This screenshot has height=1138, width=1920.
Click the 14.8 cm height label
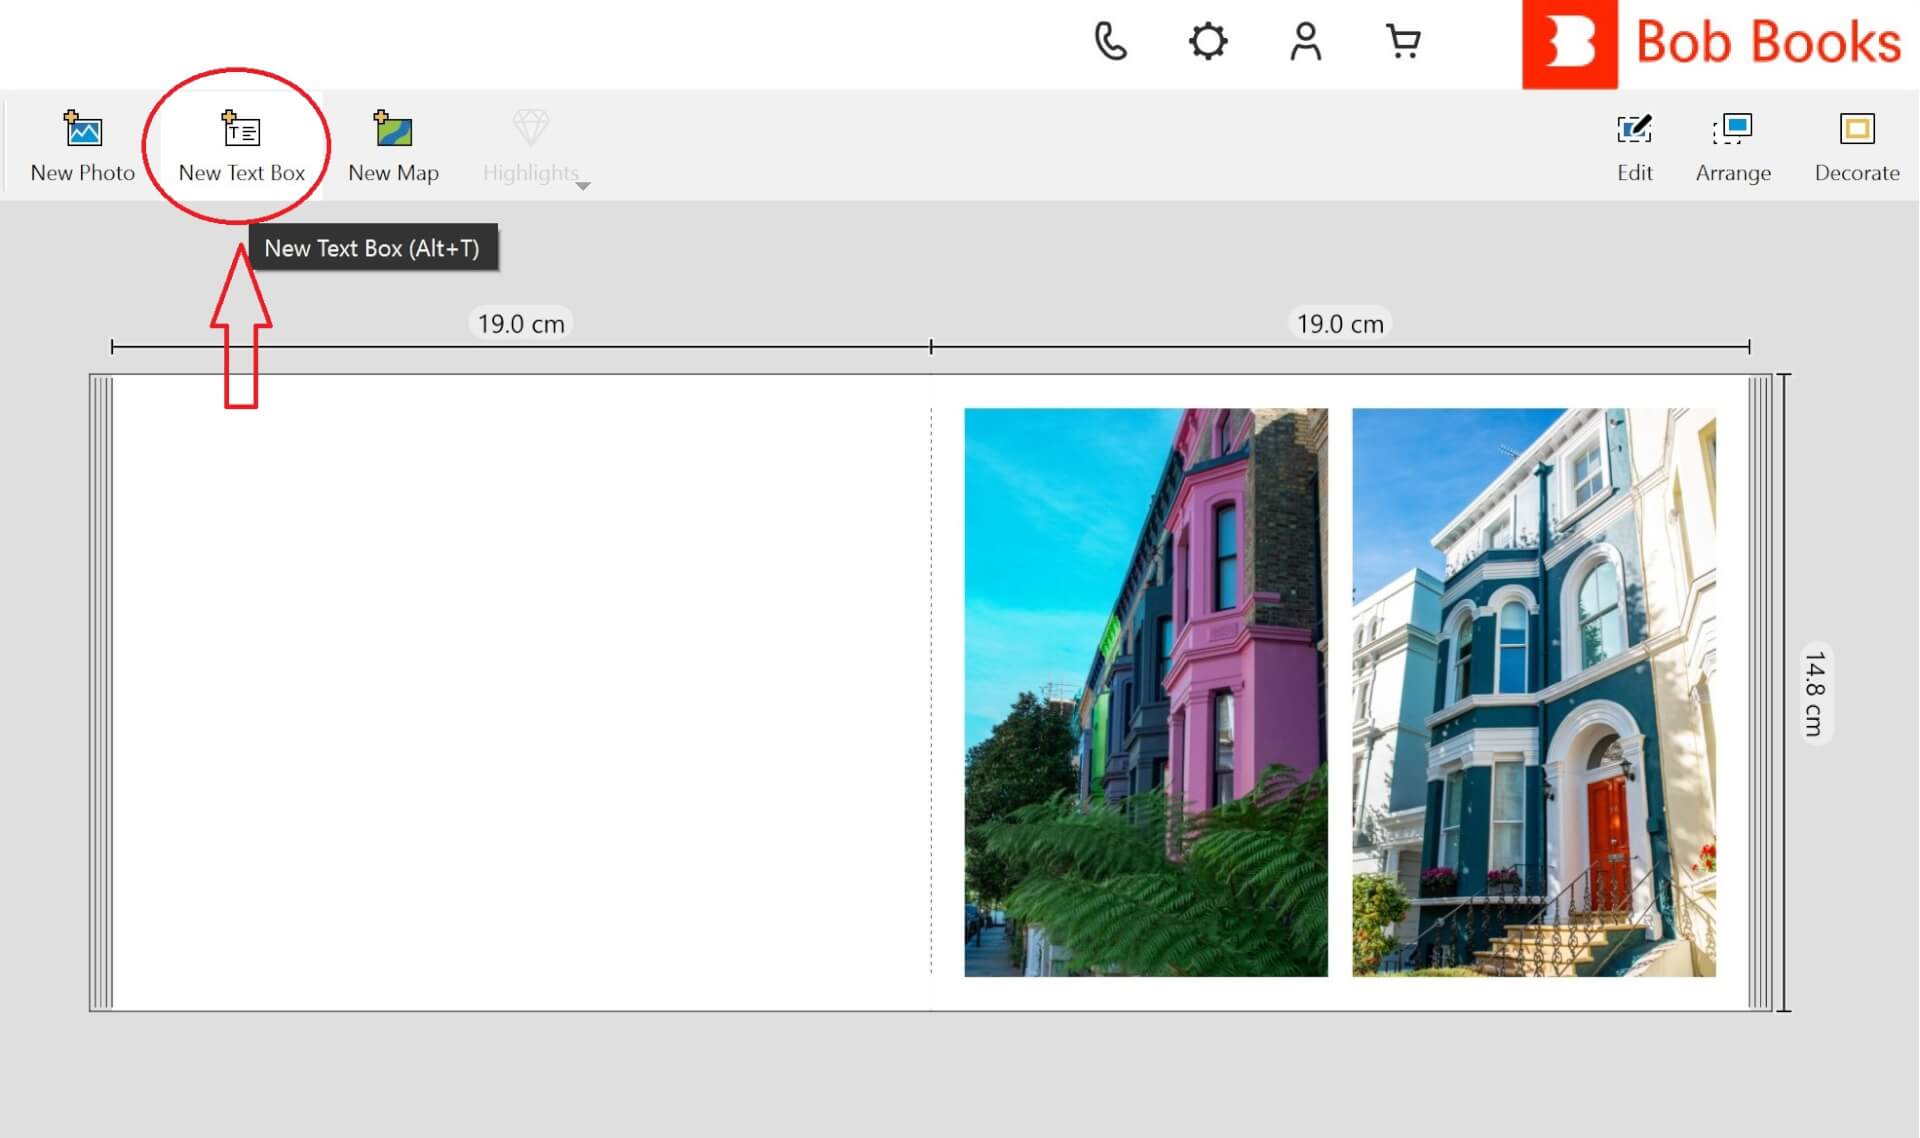pyautogui.click(x=1814, y=693)
